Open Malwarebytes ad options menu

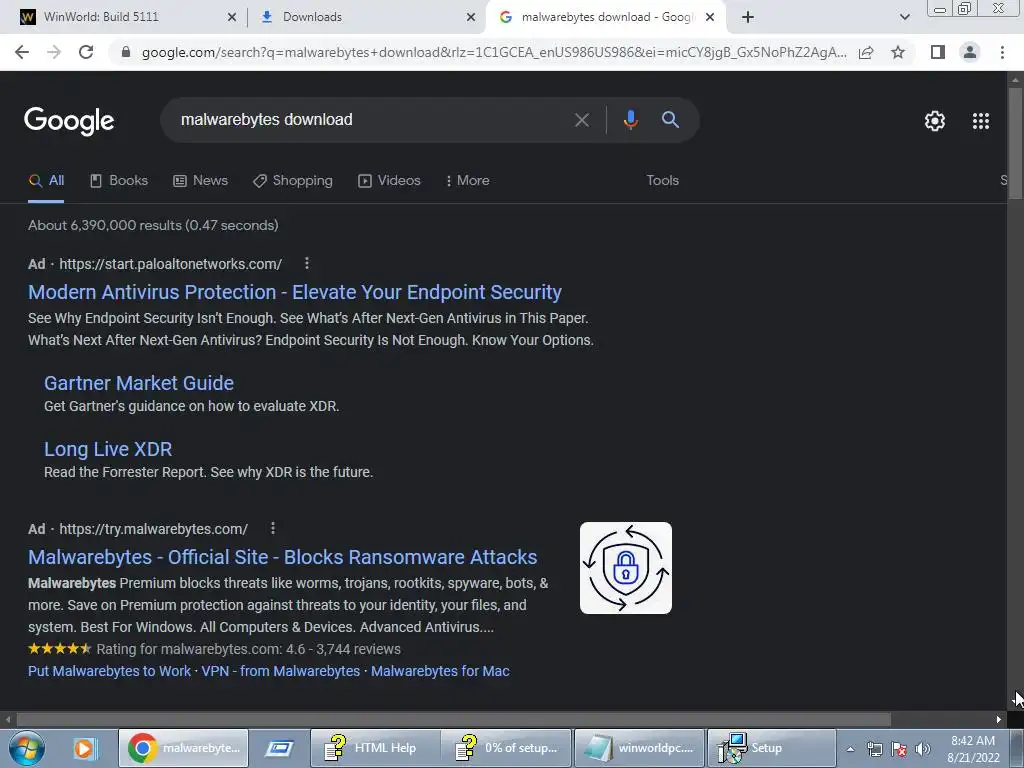click(272, 528)
